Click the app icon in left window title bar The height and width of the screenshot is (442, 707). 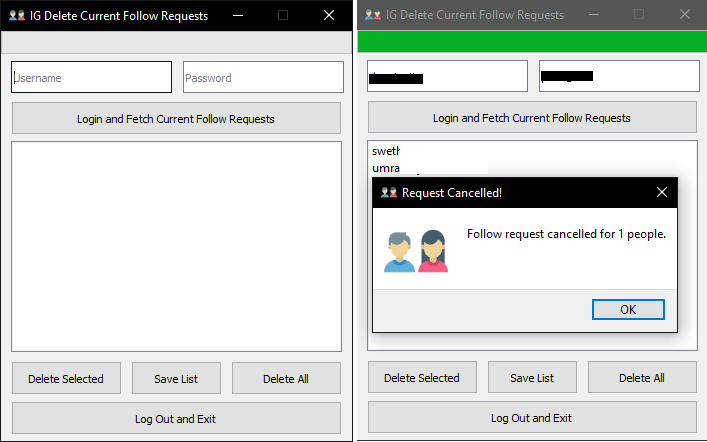click(17, 15)
